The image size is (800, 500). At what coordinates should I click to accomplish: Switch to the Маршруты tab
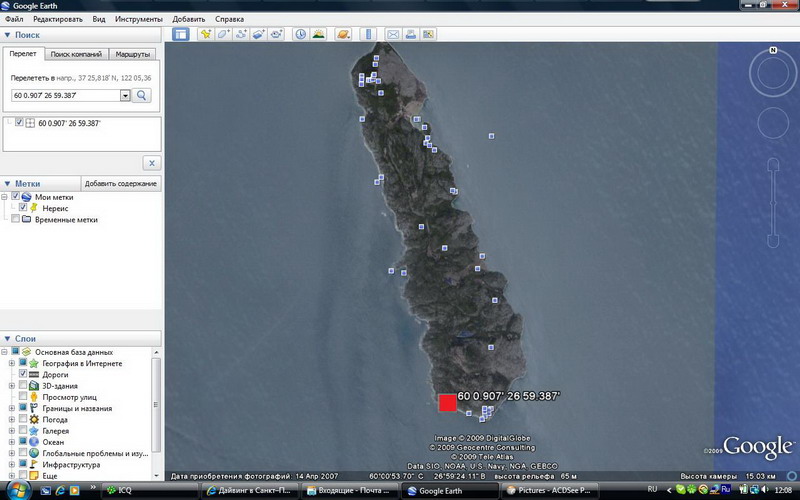point(133,54)
